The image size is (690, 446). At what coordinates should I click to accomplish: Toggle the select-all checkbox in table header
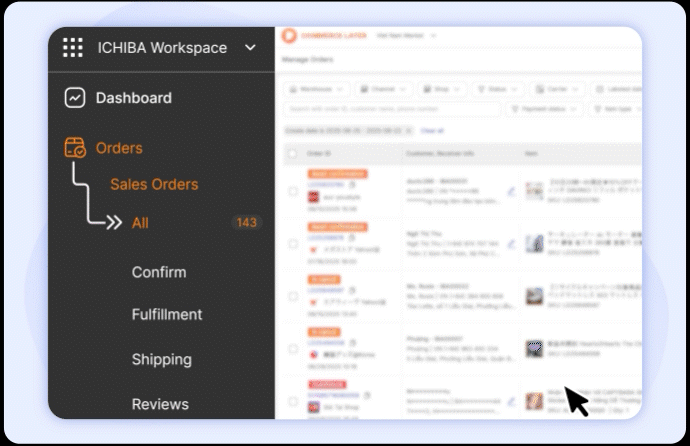[292, 153]
